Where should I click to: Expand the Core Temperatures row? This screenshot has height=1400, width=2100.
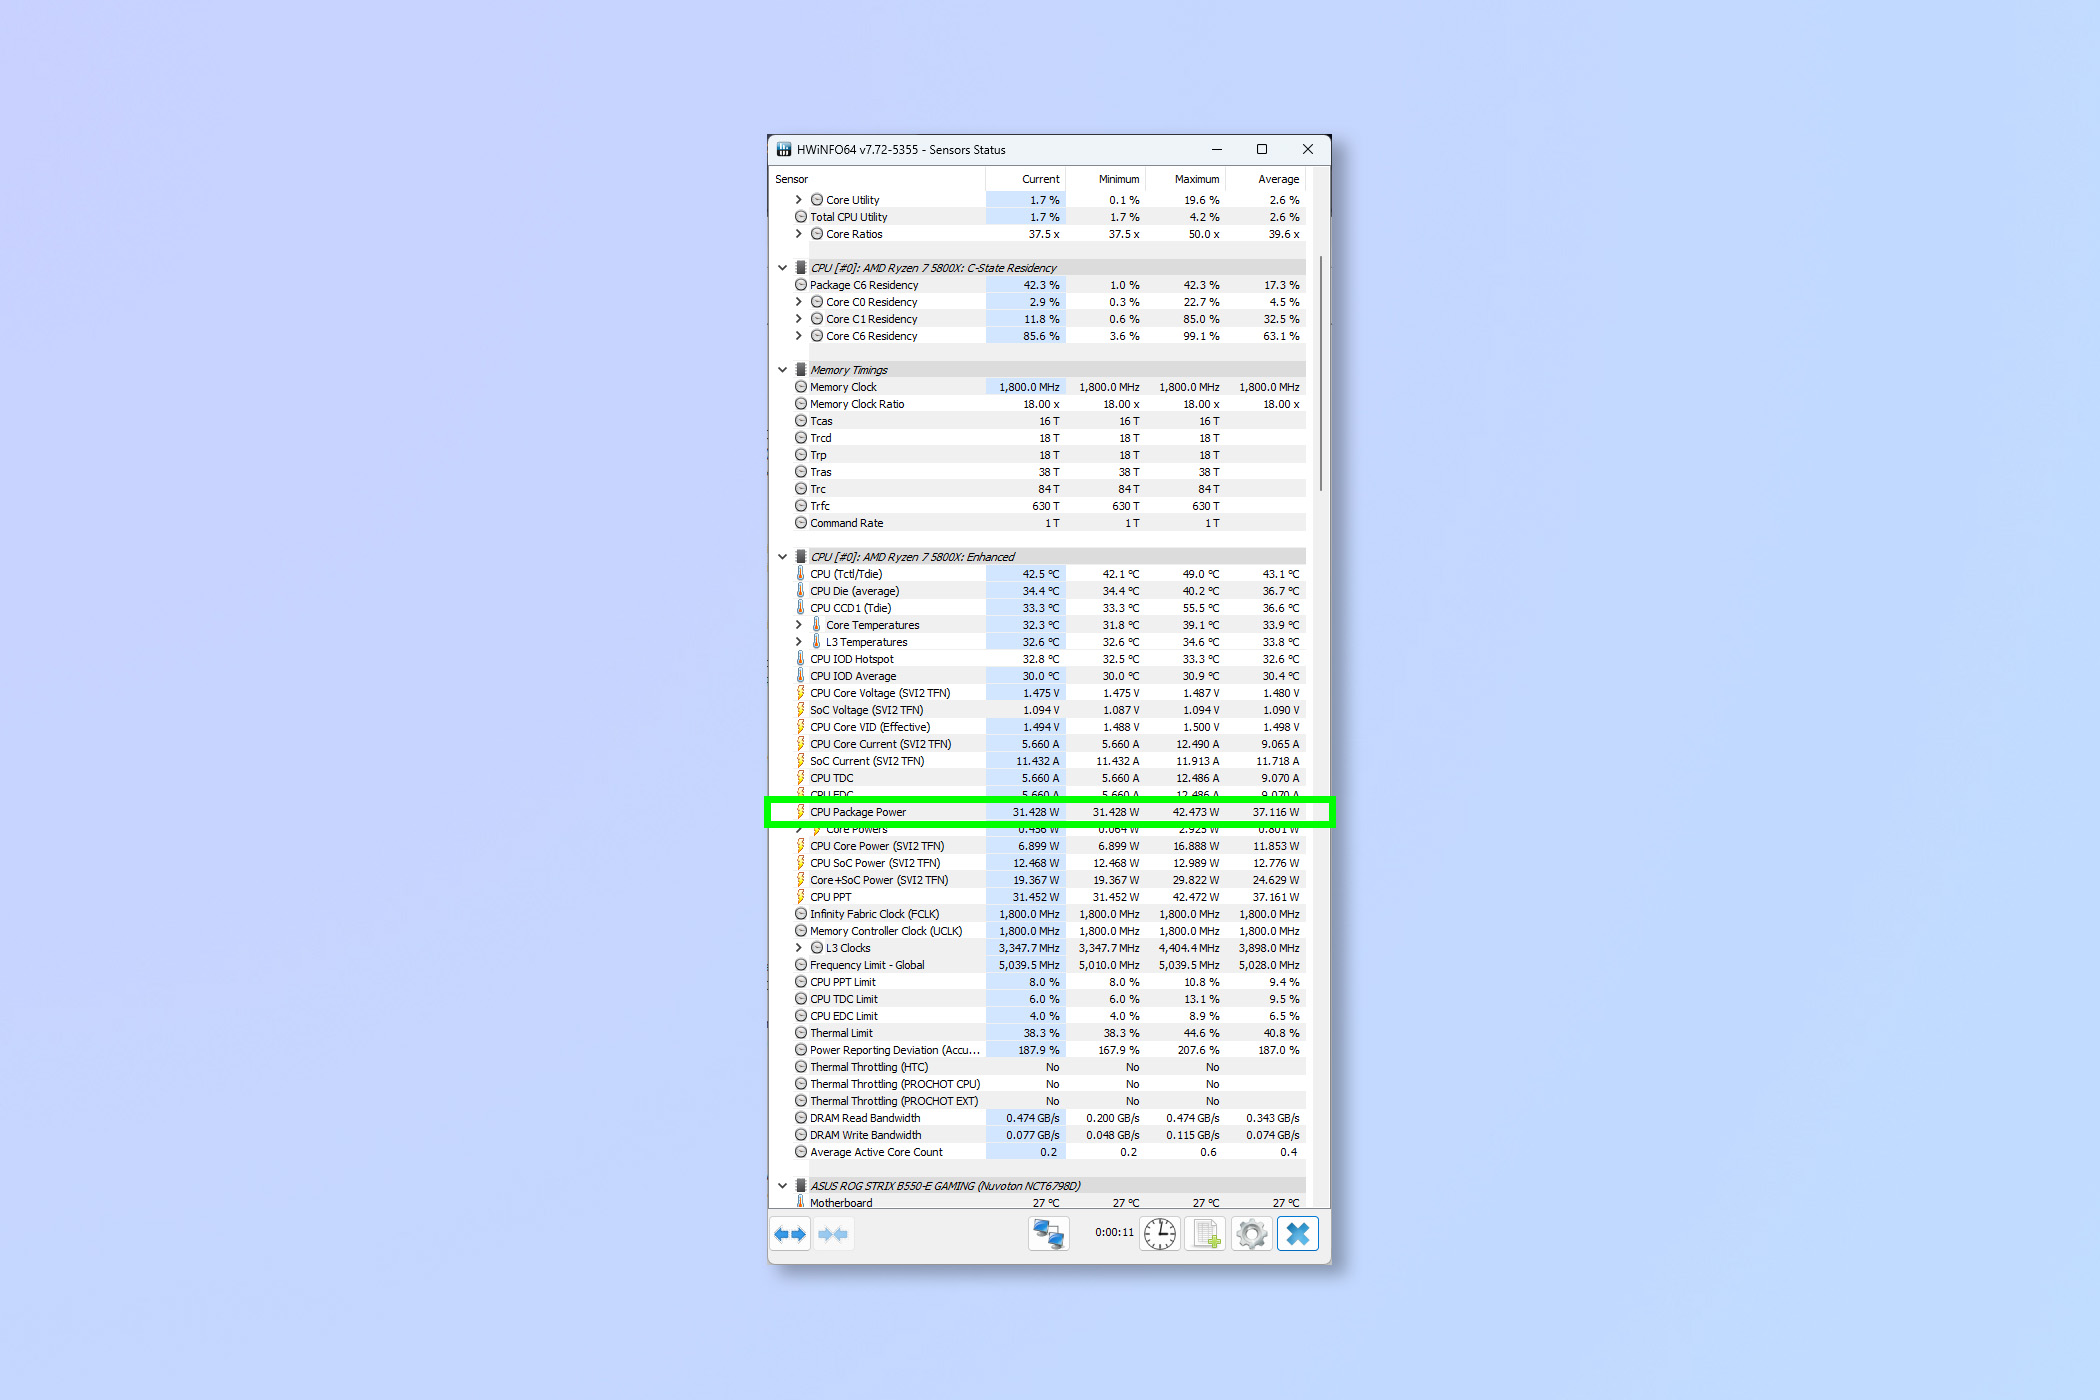[798, 625]
